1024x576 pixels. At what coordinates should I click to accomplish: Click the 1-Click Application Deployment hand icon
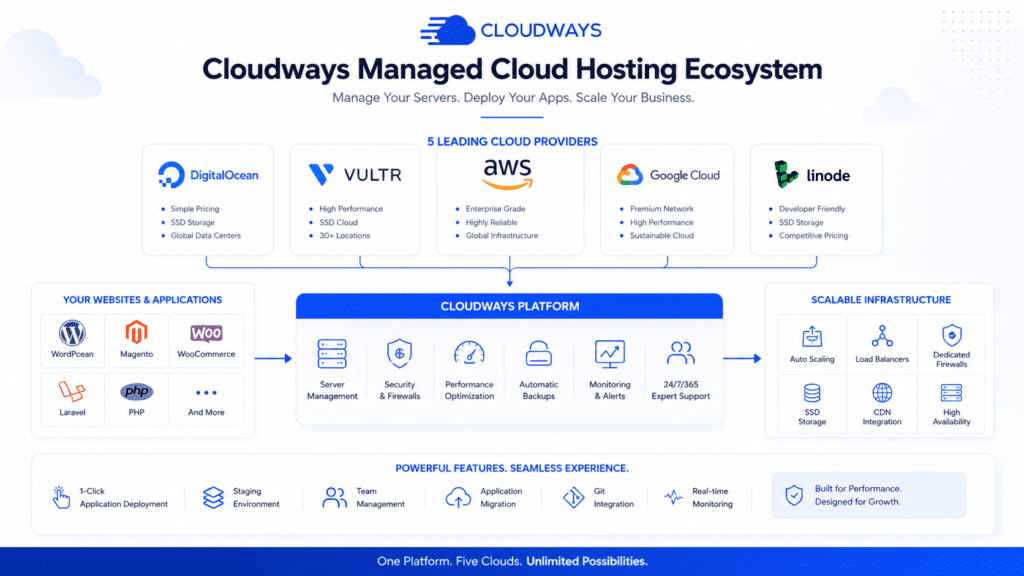(x=61, y=497)
